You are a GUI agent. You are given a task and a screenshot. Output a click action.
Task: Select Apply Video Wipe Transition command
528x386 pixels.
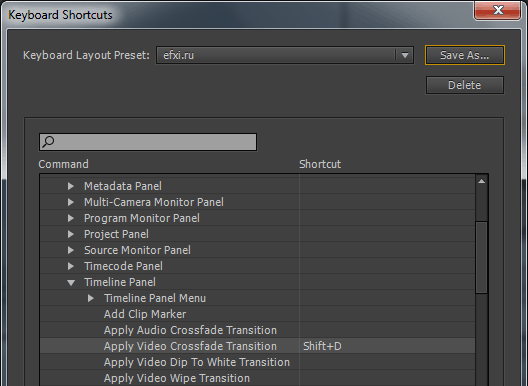(x=177, y=378)
